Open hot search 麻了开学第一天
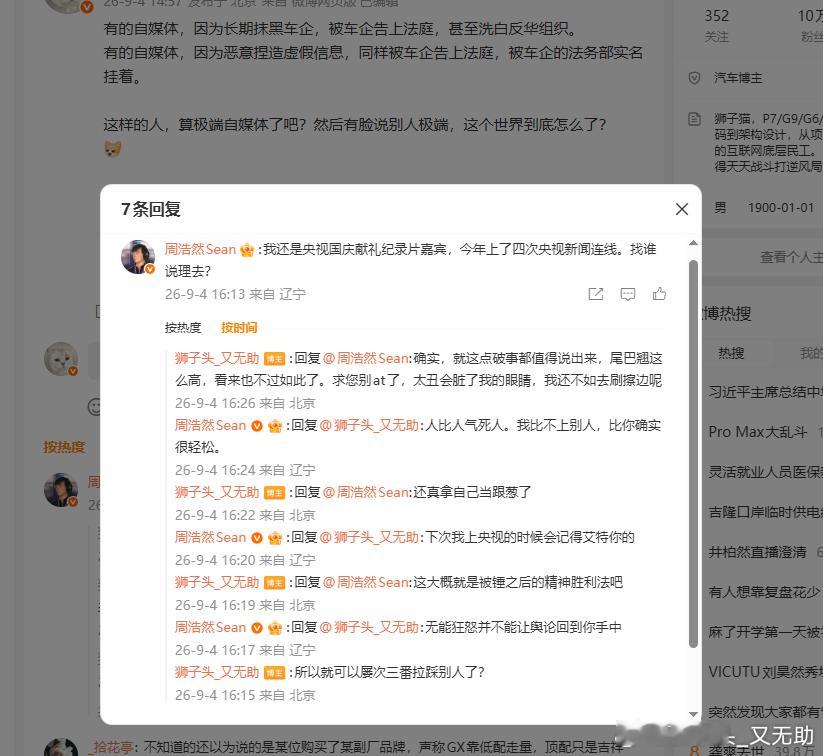The height and width of the screenshot is (756, 823). click(766, 632)
